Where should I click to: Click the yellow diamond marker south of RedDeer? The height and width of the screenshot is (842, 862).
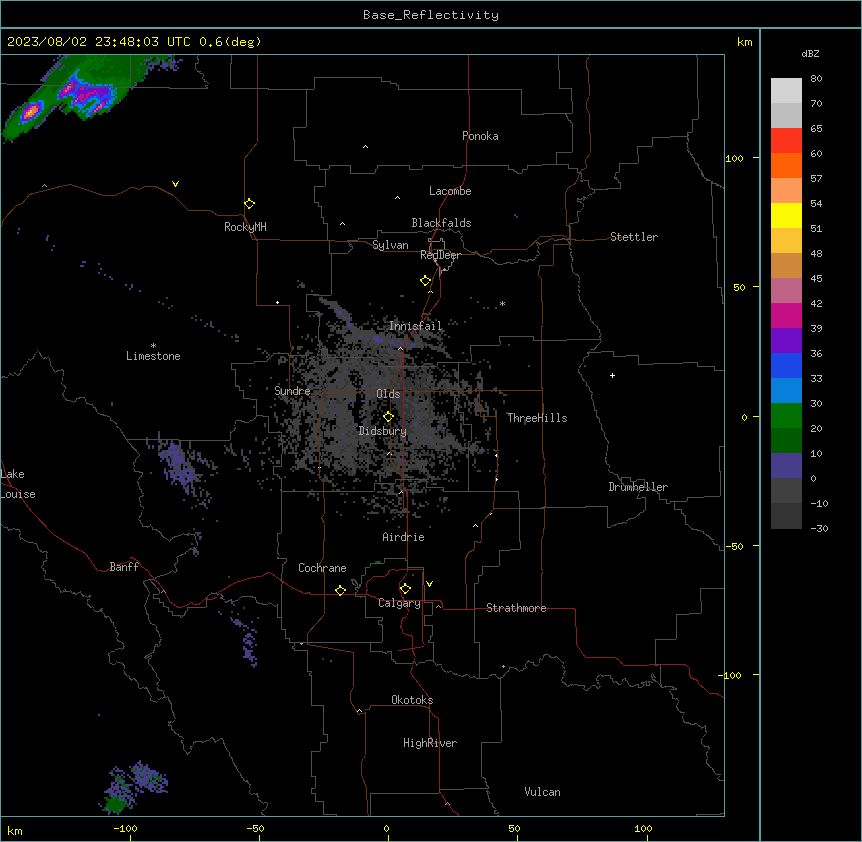(x=426, y=281)
